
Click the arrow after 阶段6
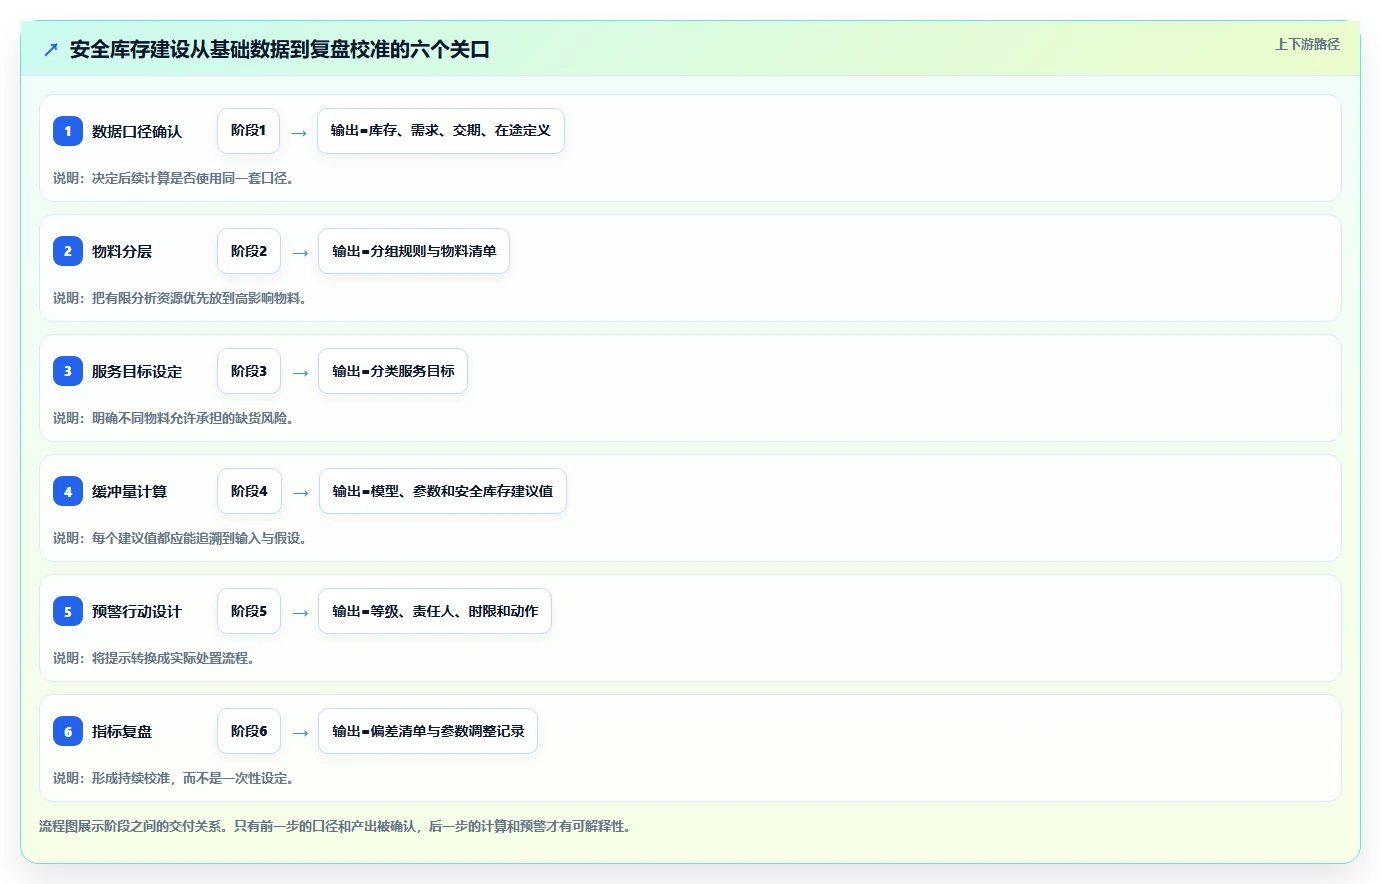coord(300,732)
